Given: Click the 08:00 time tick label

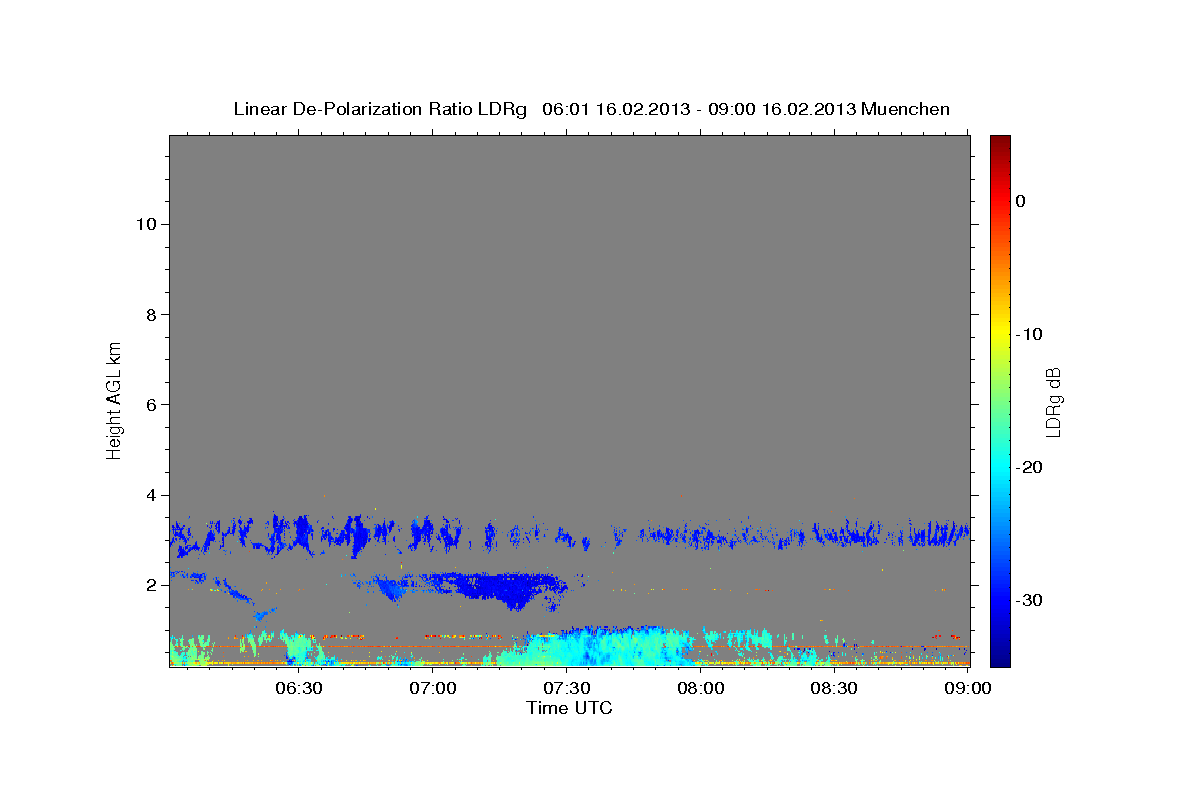Looking at the screenshot, I should [701, 688].
